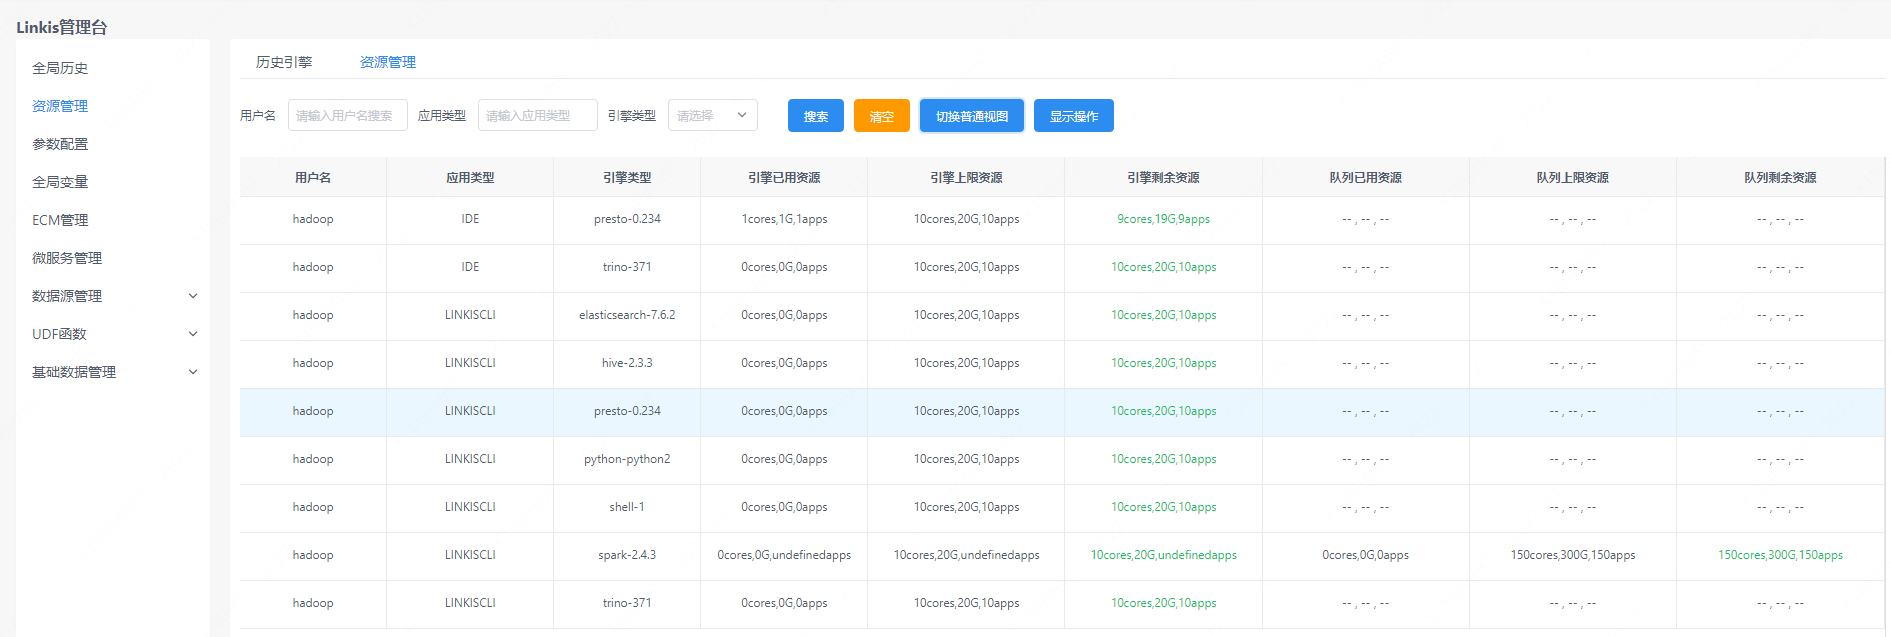The image size is (1891, 637).
Task: Focus the 用户名 search input field
Action: 347,116
